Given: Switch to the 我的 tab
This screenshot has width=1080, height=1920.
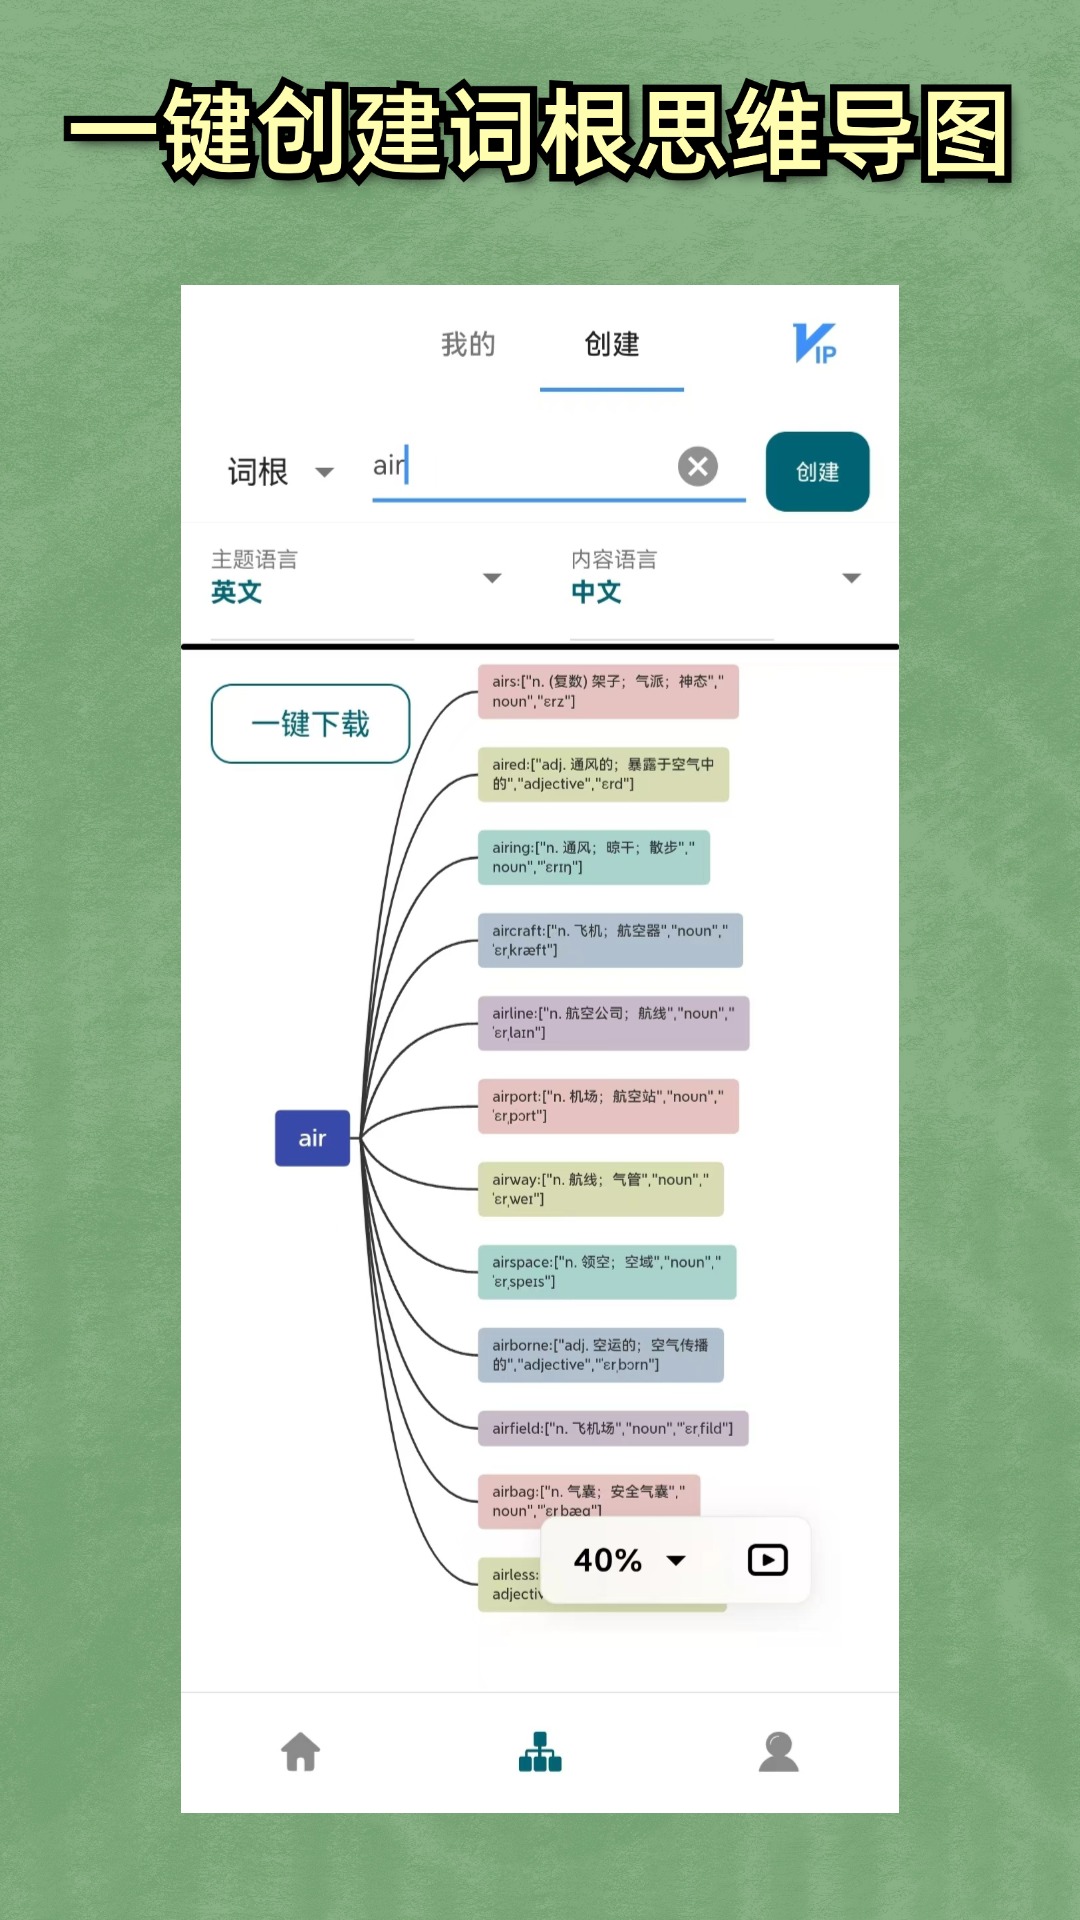Looking at the screenshot, I should [468, 345].
